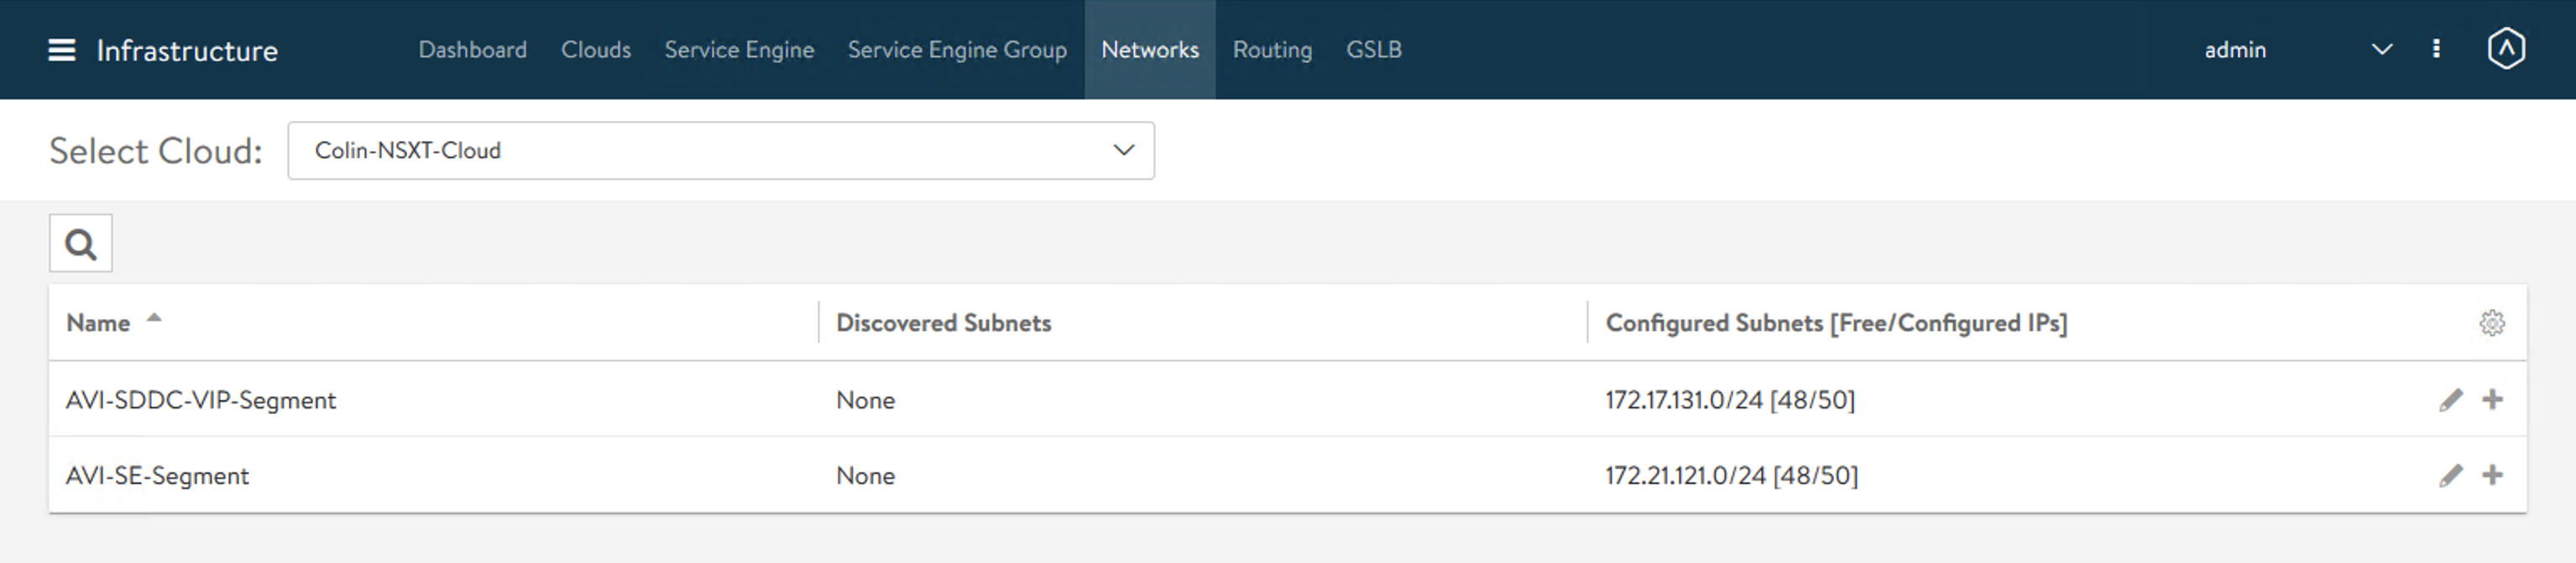The height and width of the screenshot is (563, 2576).
Task: Open the Select Cloud dropdown
Action: (x=721, y=151)
